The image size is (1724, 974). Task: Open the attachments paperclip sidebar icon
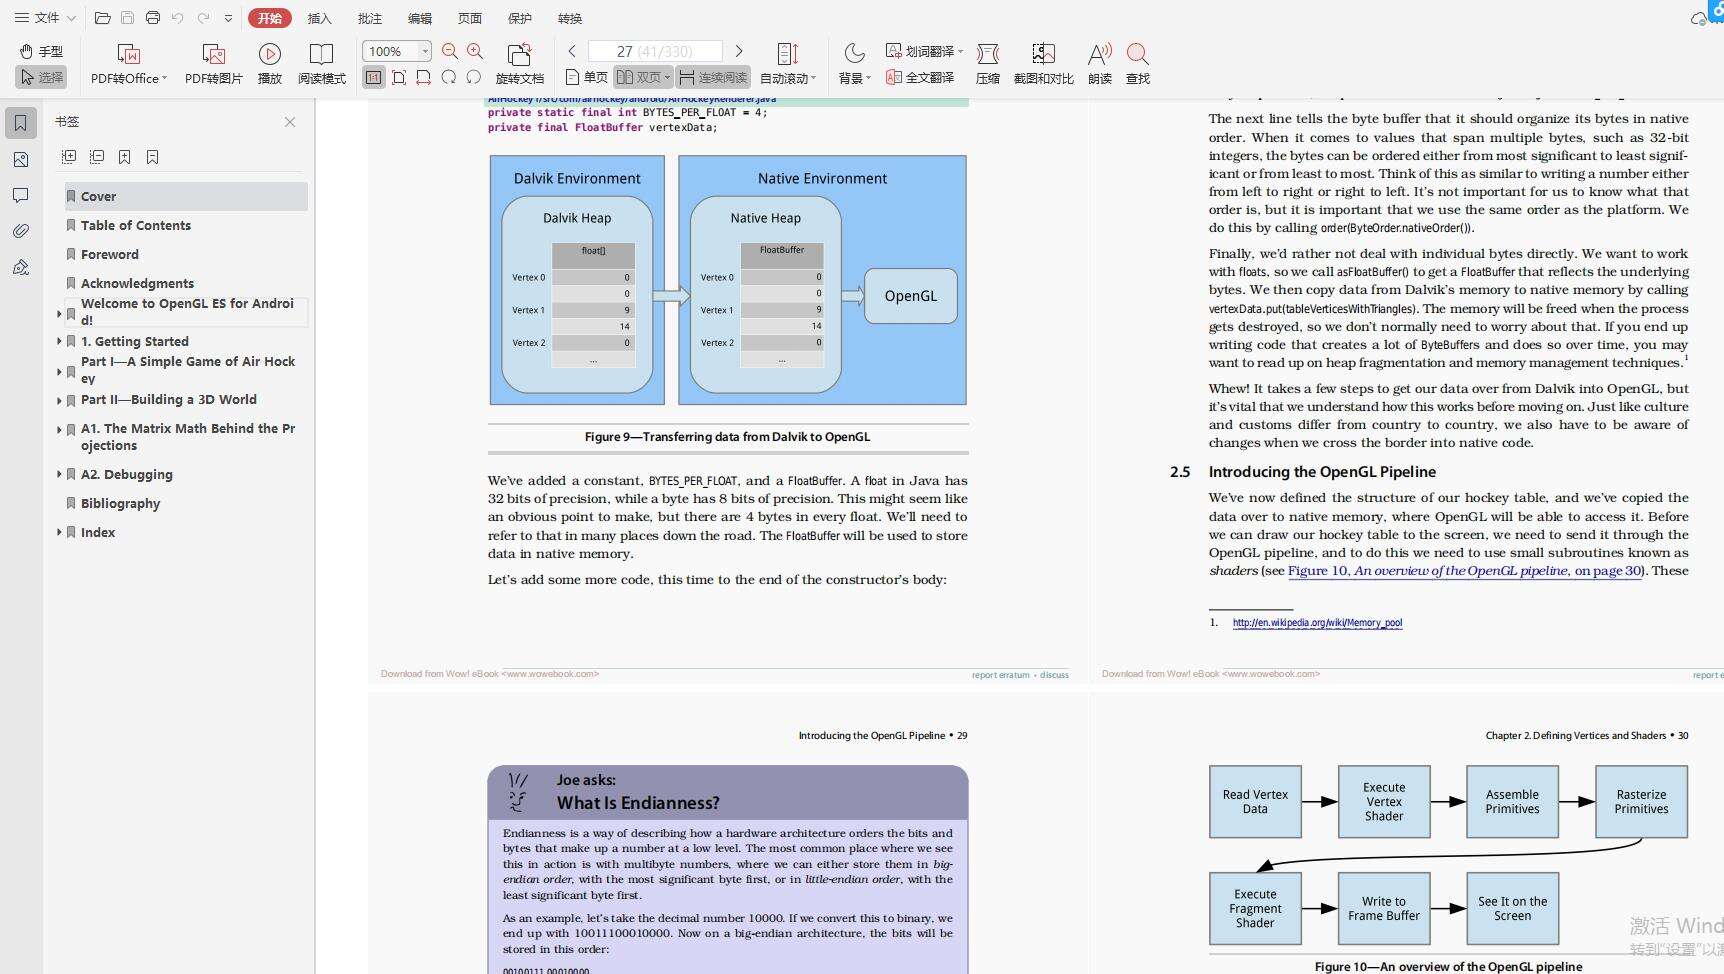[x=21, y=231]
